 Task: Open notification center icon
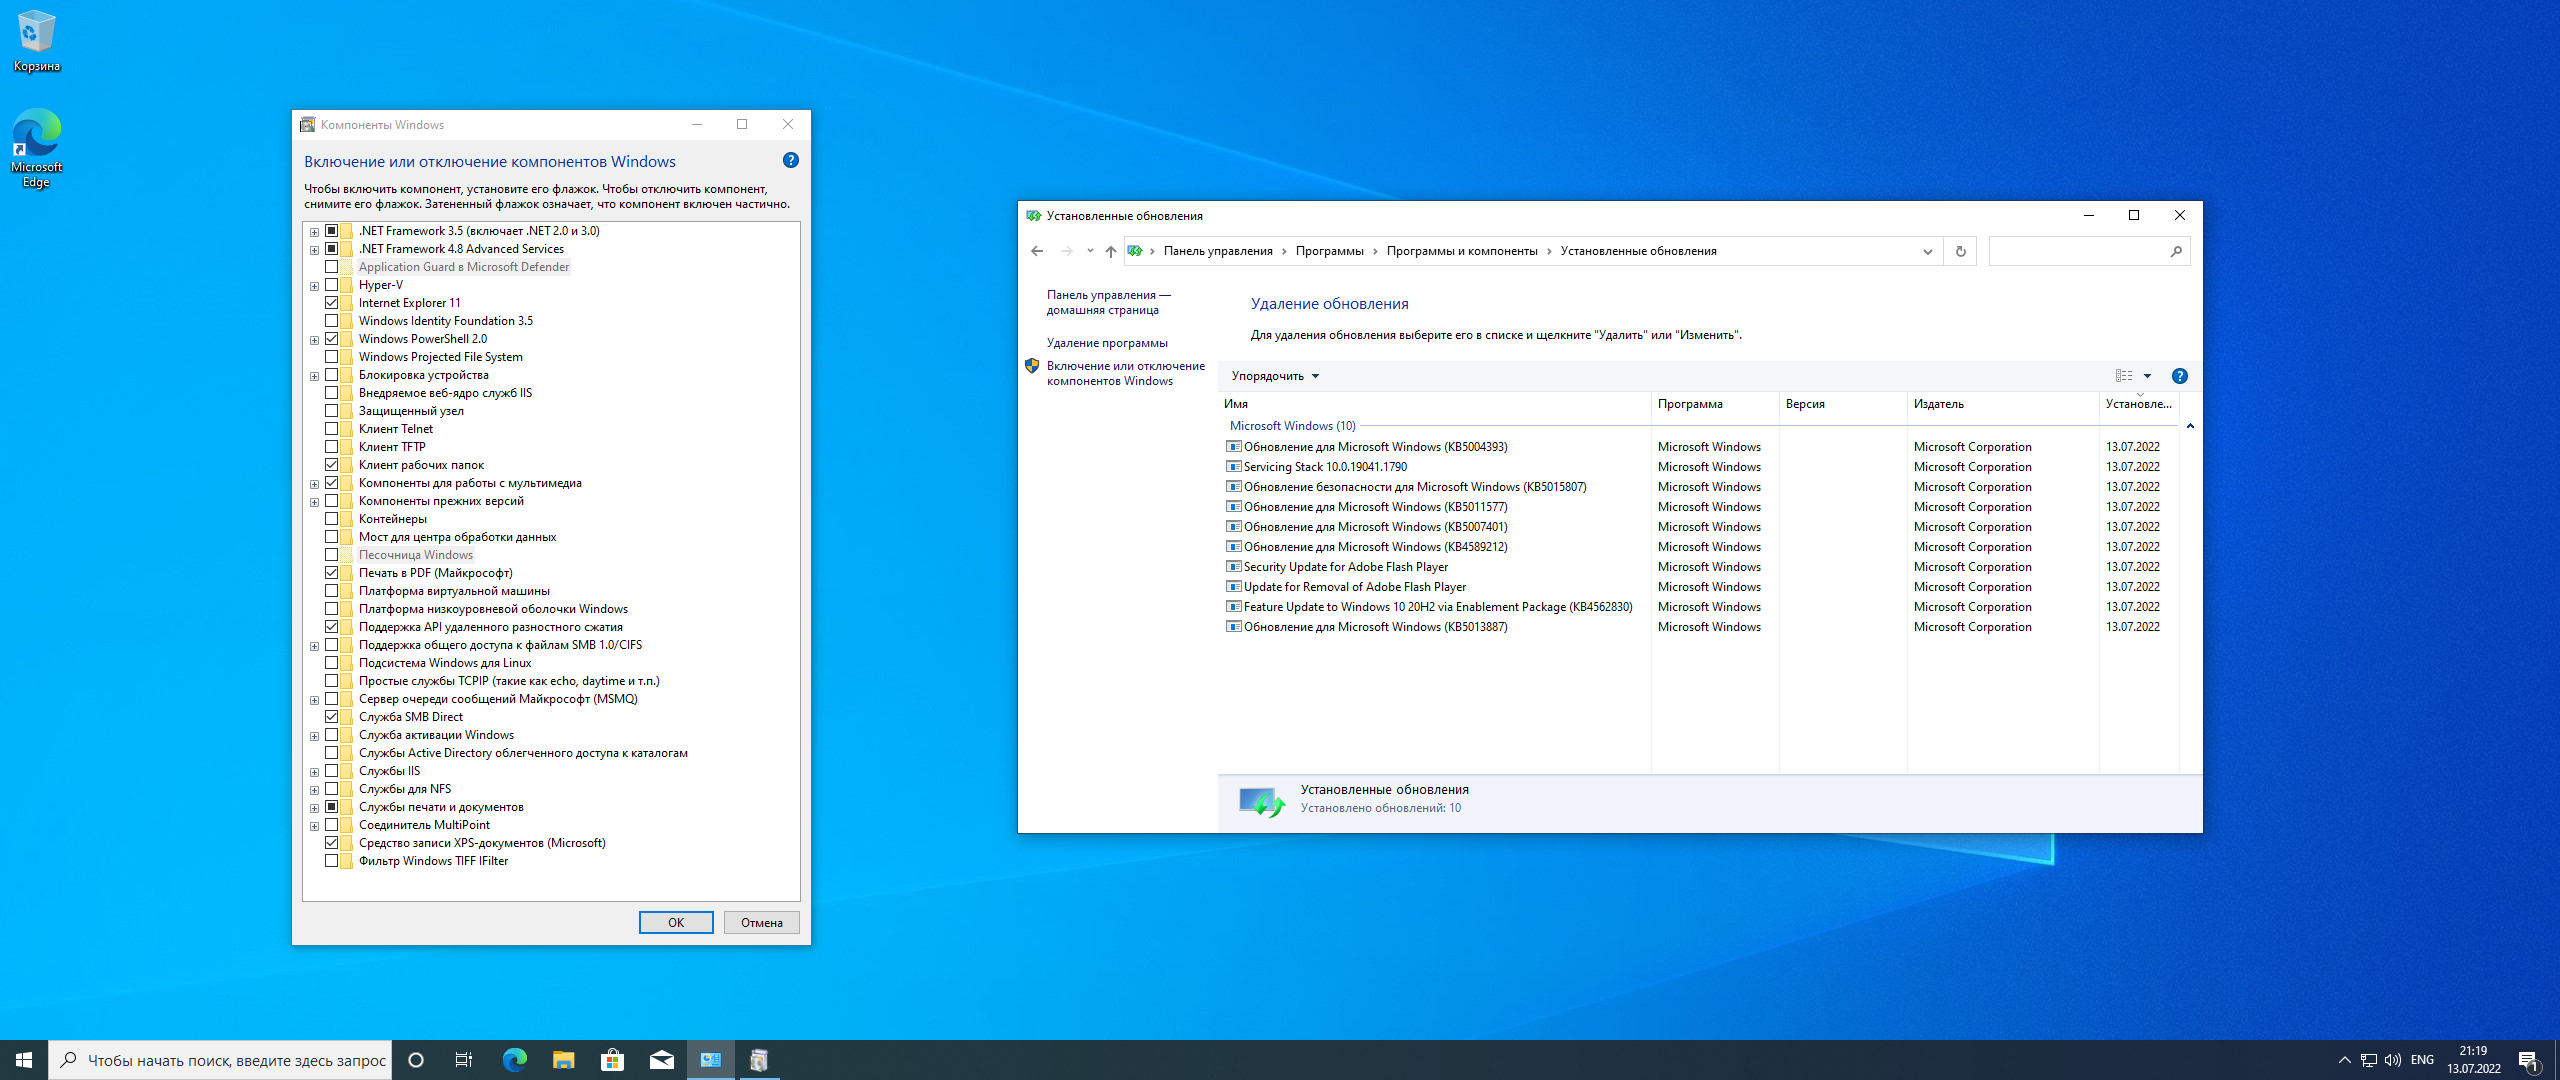tap(2528, 1060)
